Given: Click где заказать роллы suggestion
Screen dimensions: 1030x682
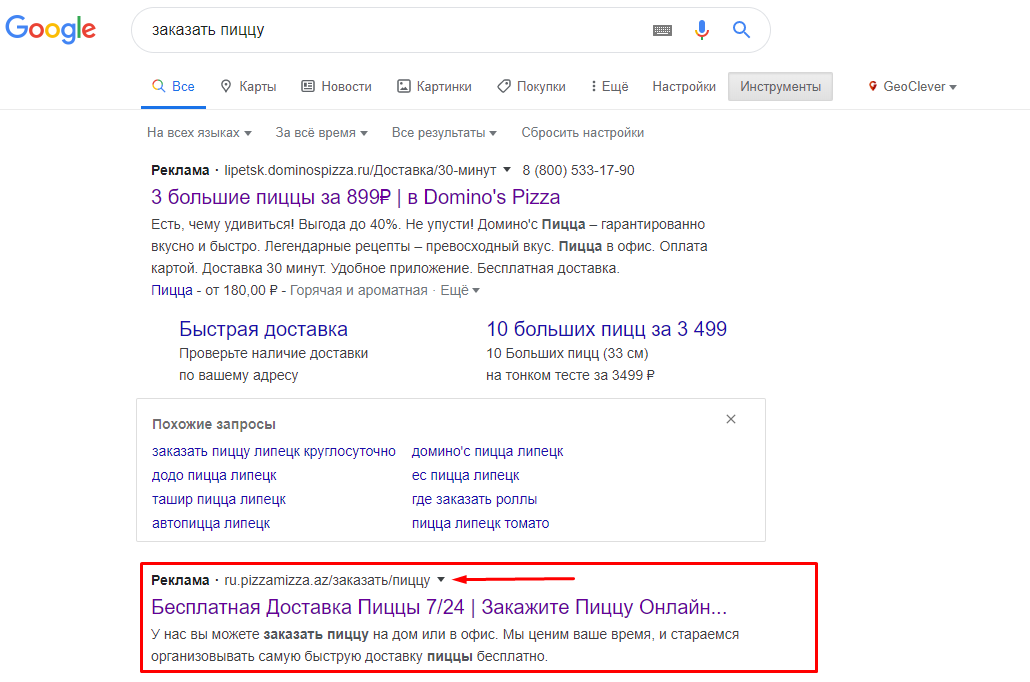Looking at the screenshot, I should coord(474,499).
